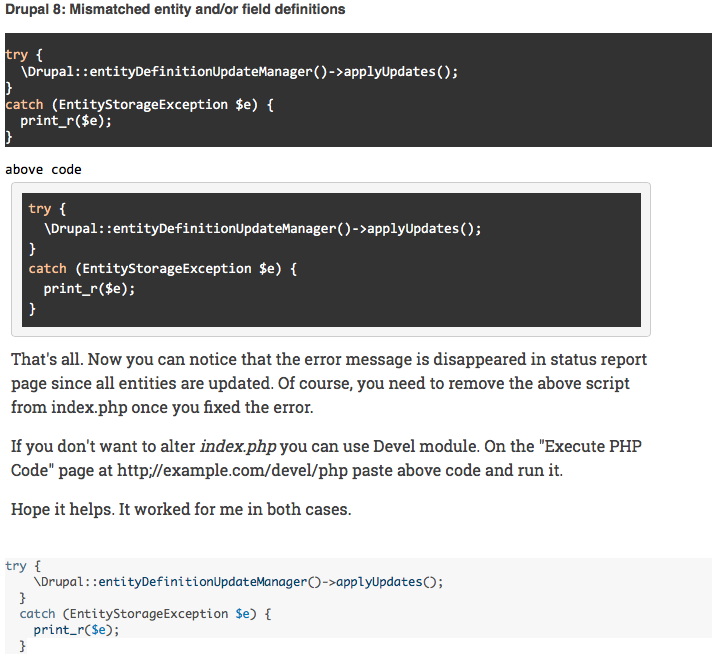Image resolution: width=712 pixels, height=671 pixels.
Task: Click blue $e variable in bottom catch line
Action: tap(242, 614)
